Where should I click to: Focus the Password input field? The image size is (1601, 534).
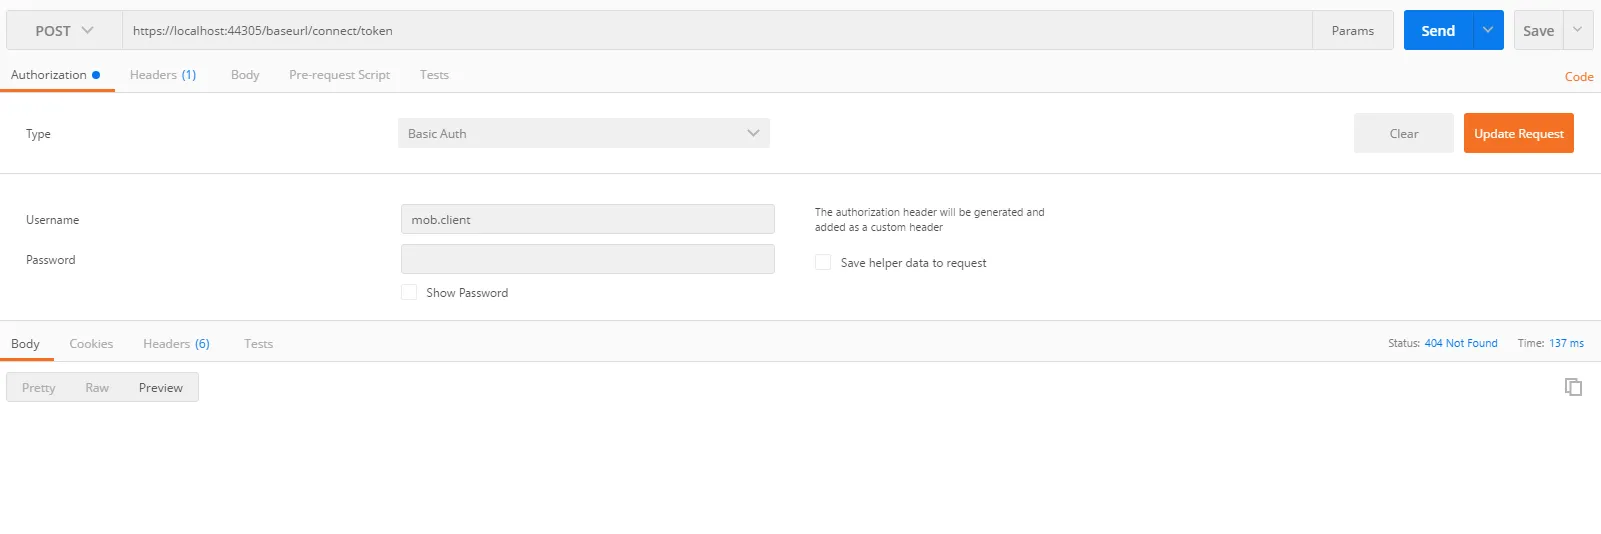(x=588, y=260)
